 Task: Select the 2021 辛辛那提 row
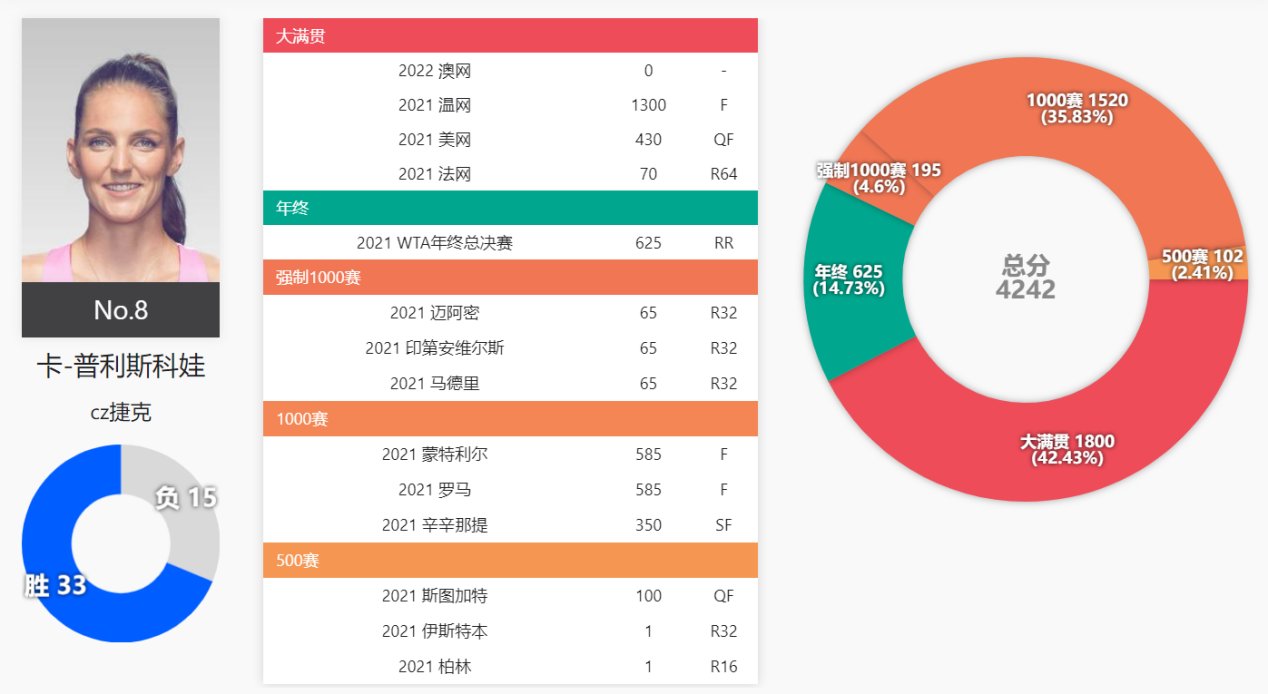(x=510, y=525)
